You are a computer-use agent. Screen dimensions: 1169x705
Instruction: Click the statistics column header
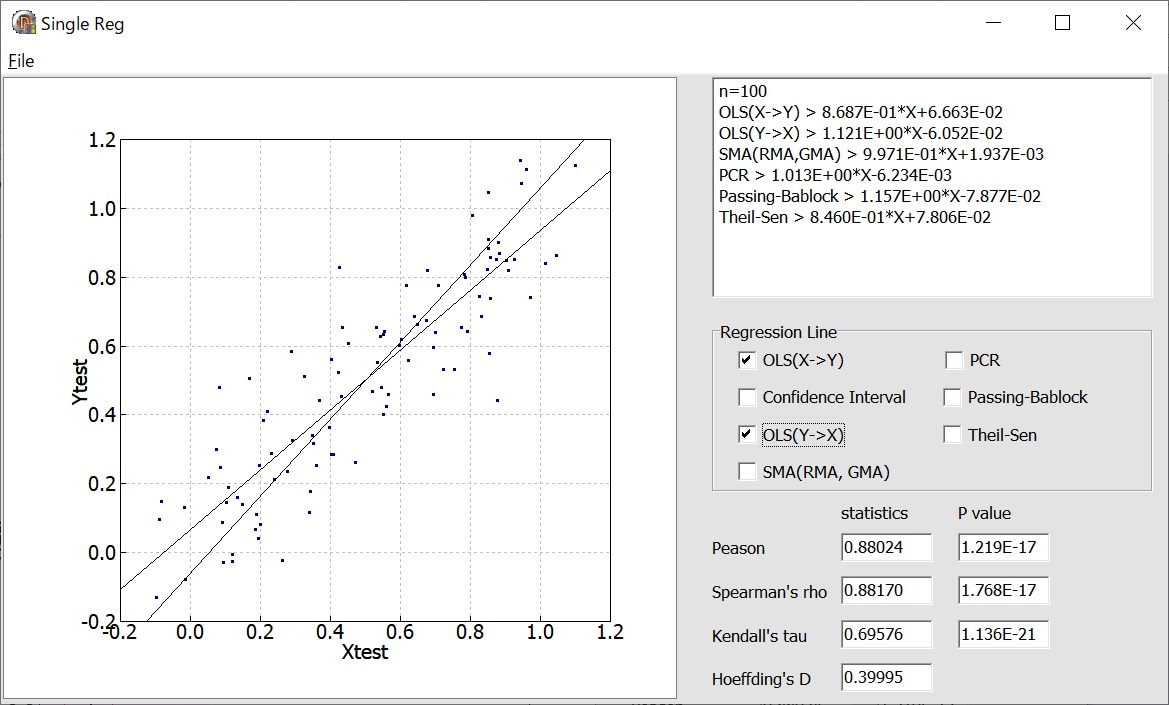pyautogui.click(x=875, y=513)
